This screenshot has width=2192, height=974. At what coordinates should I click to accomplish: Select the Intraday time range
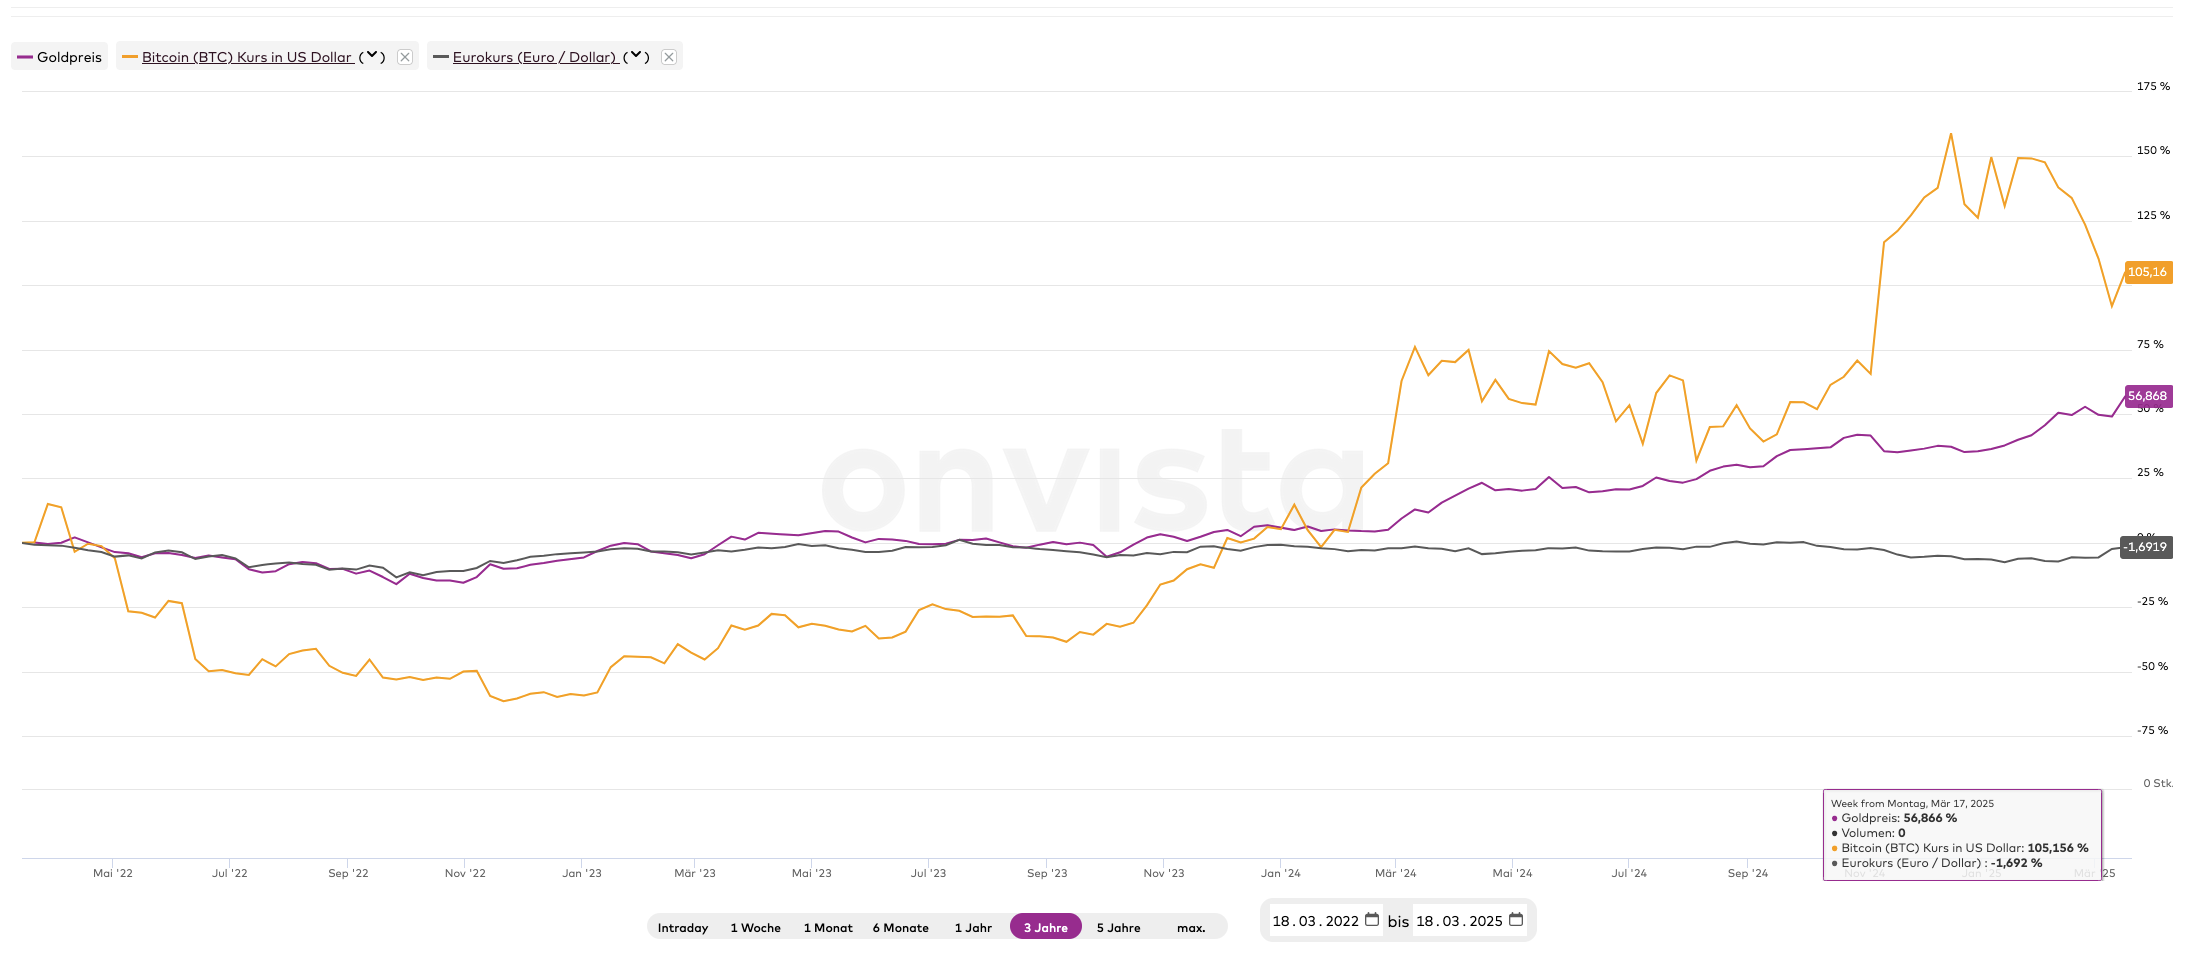click(683, 928)
